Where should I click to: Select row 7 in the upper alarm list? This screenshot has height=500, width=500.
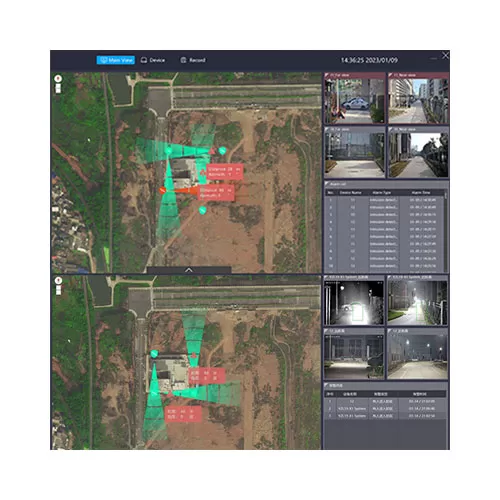[385, 244]
